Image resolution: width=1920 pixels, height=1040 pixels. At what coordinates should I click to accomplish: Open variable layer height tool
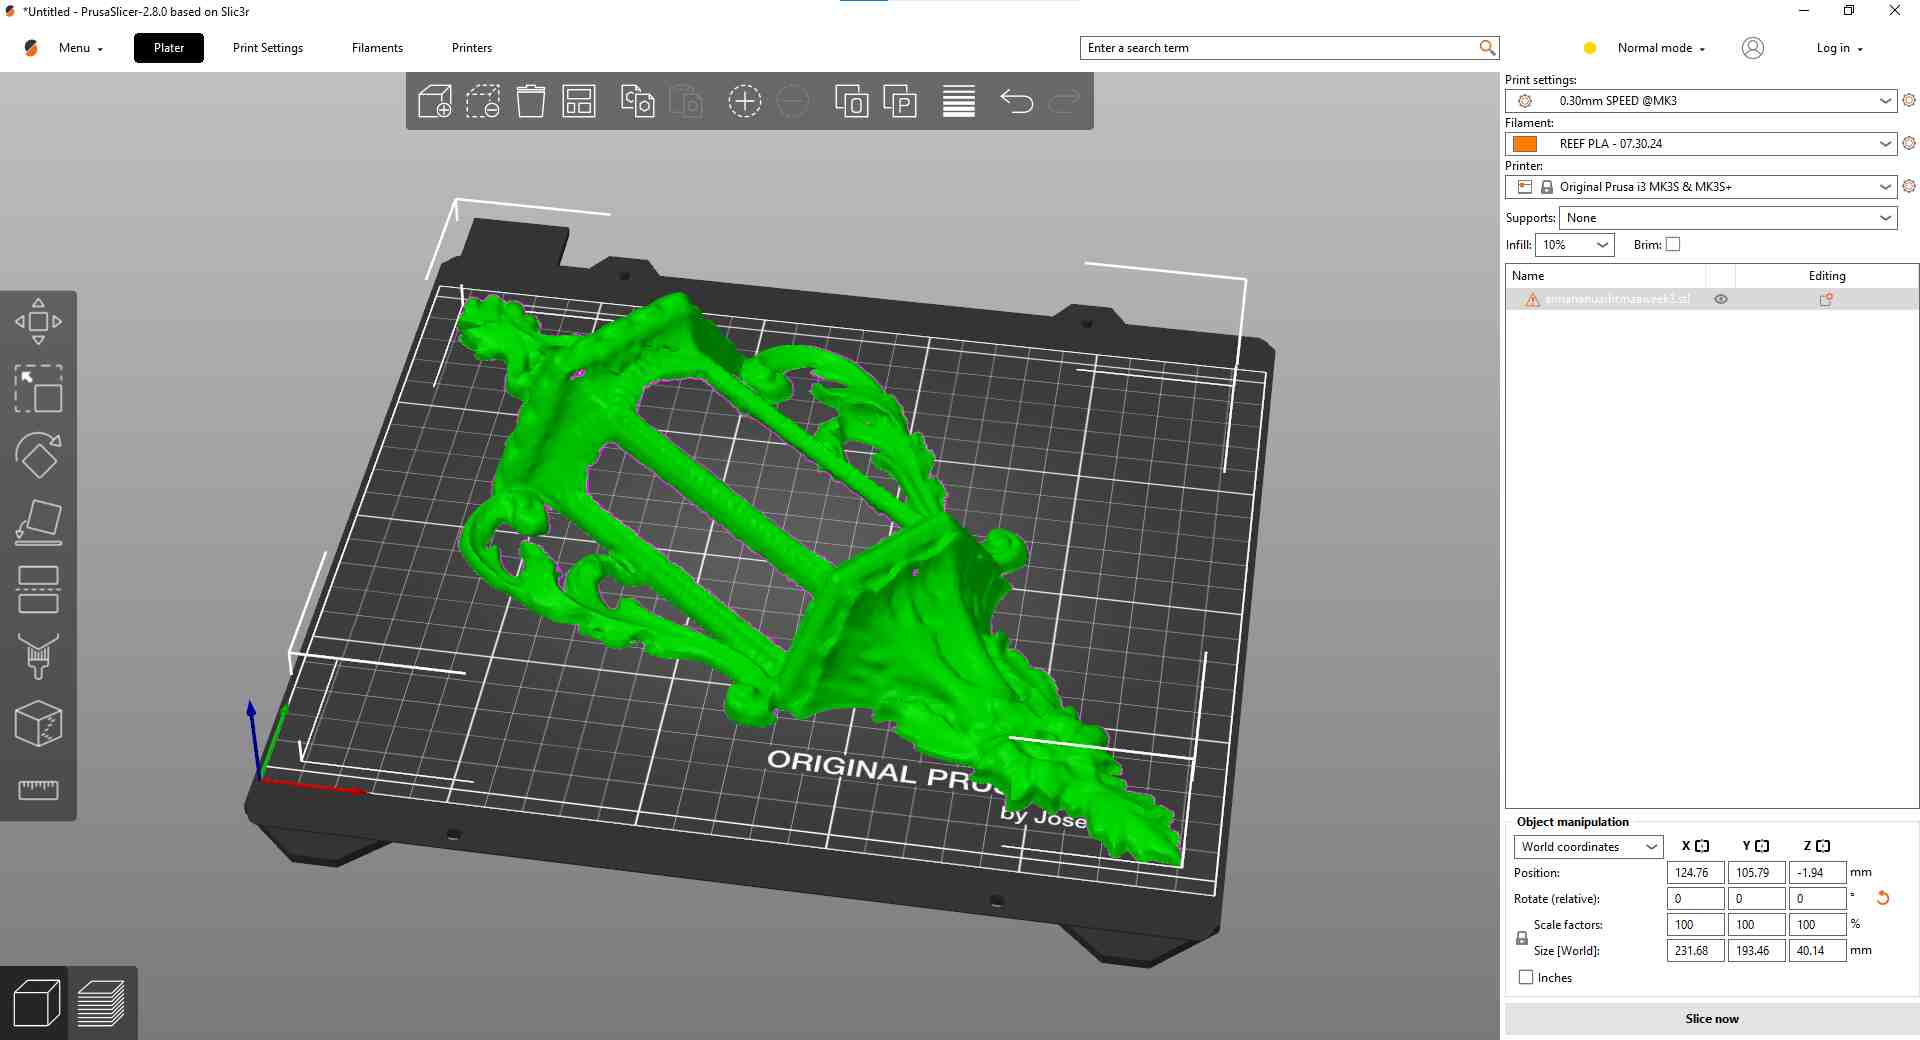click(959, 101)
